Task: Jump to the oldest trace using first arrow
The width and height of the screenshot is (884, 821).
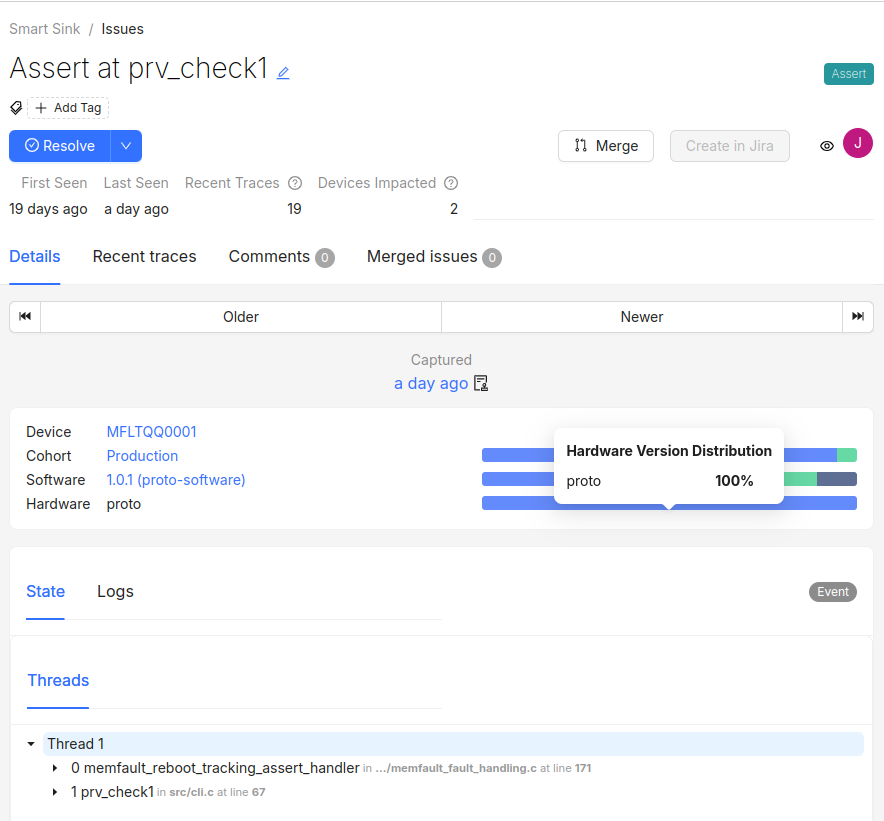Action: tap(25, 317)
